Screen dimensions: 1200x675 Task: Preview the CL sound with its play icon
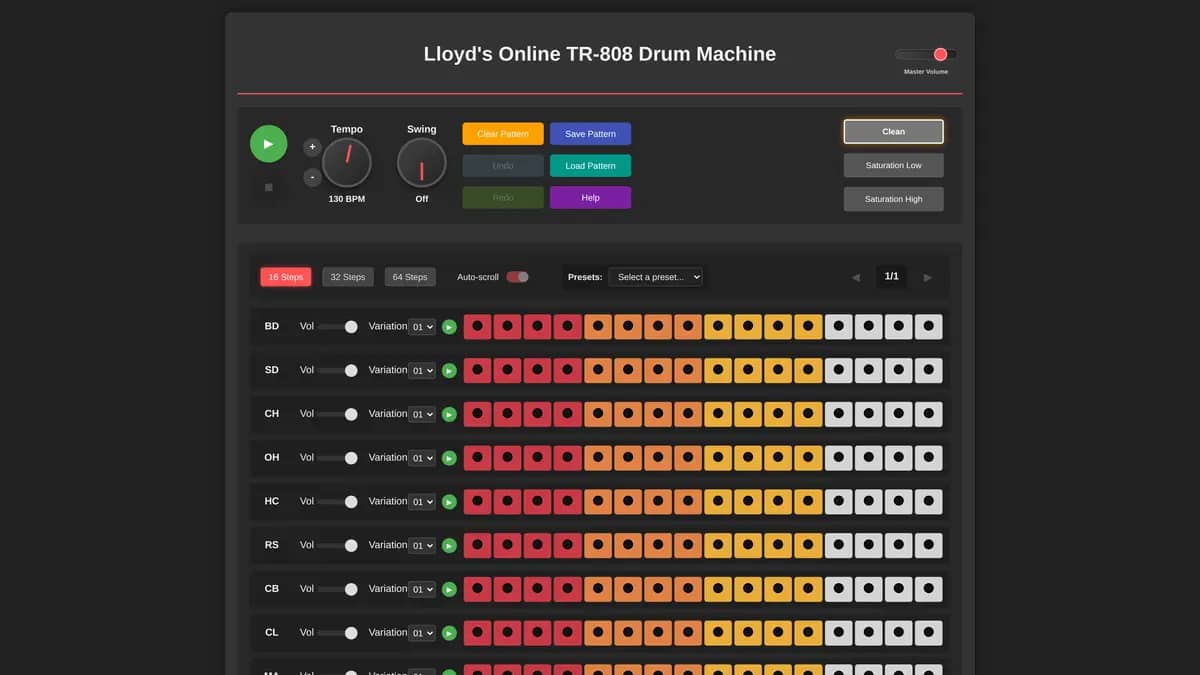pos(449,633)
